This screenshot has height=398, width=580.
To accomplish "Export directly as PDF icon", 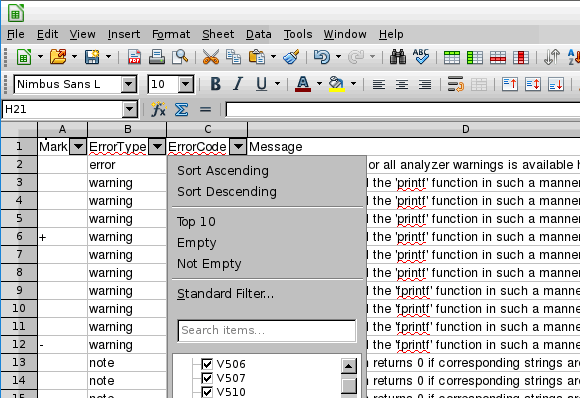I will pyautogui.click(x=134, y=57).
